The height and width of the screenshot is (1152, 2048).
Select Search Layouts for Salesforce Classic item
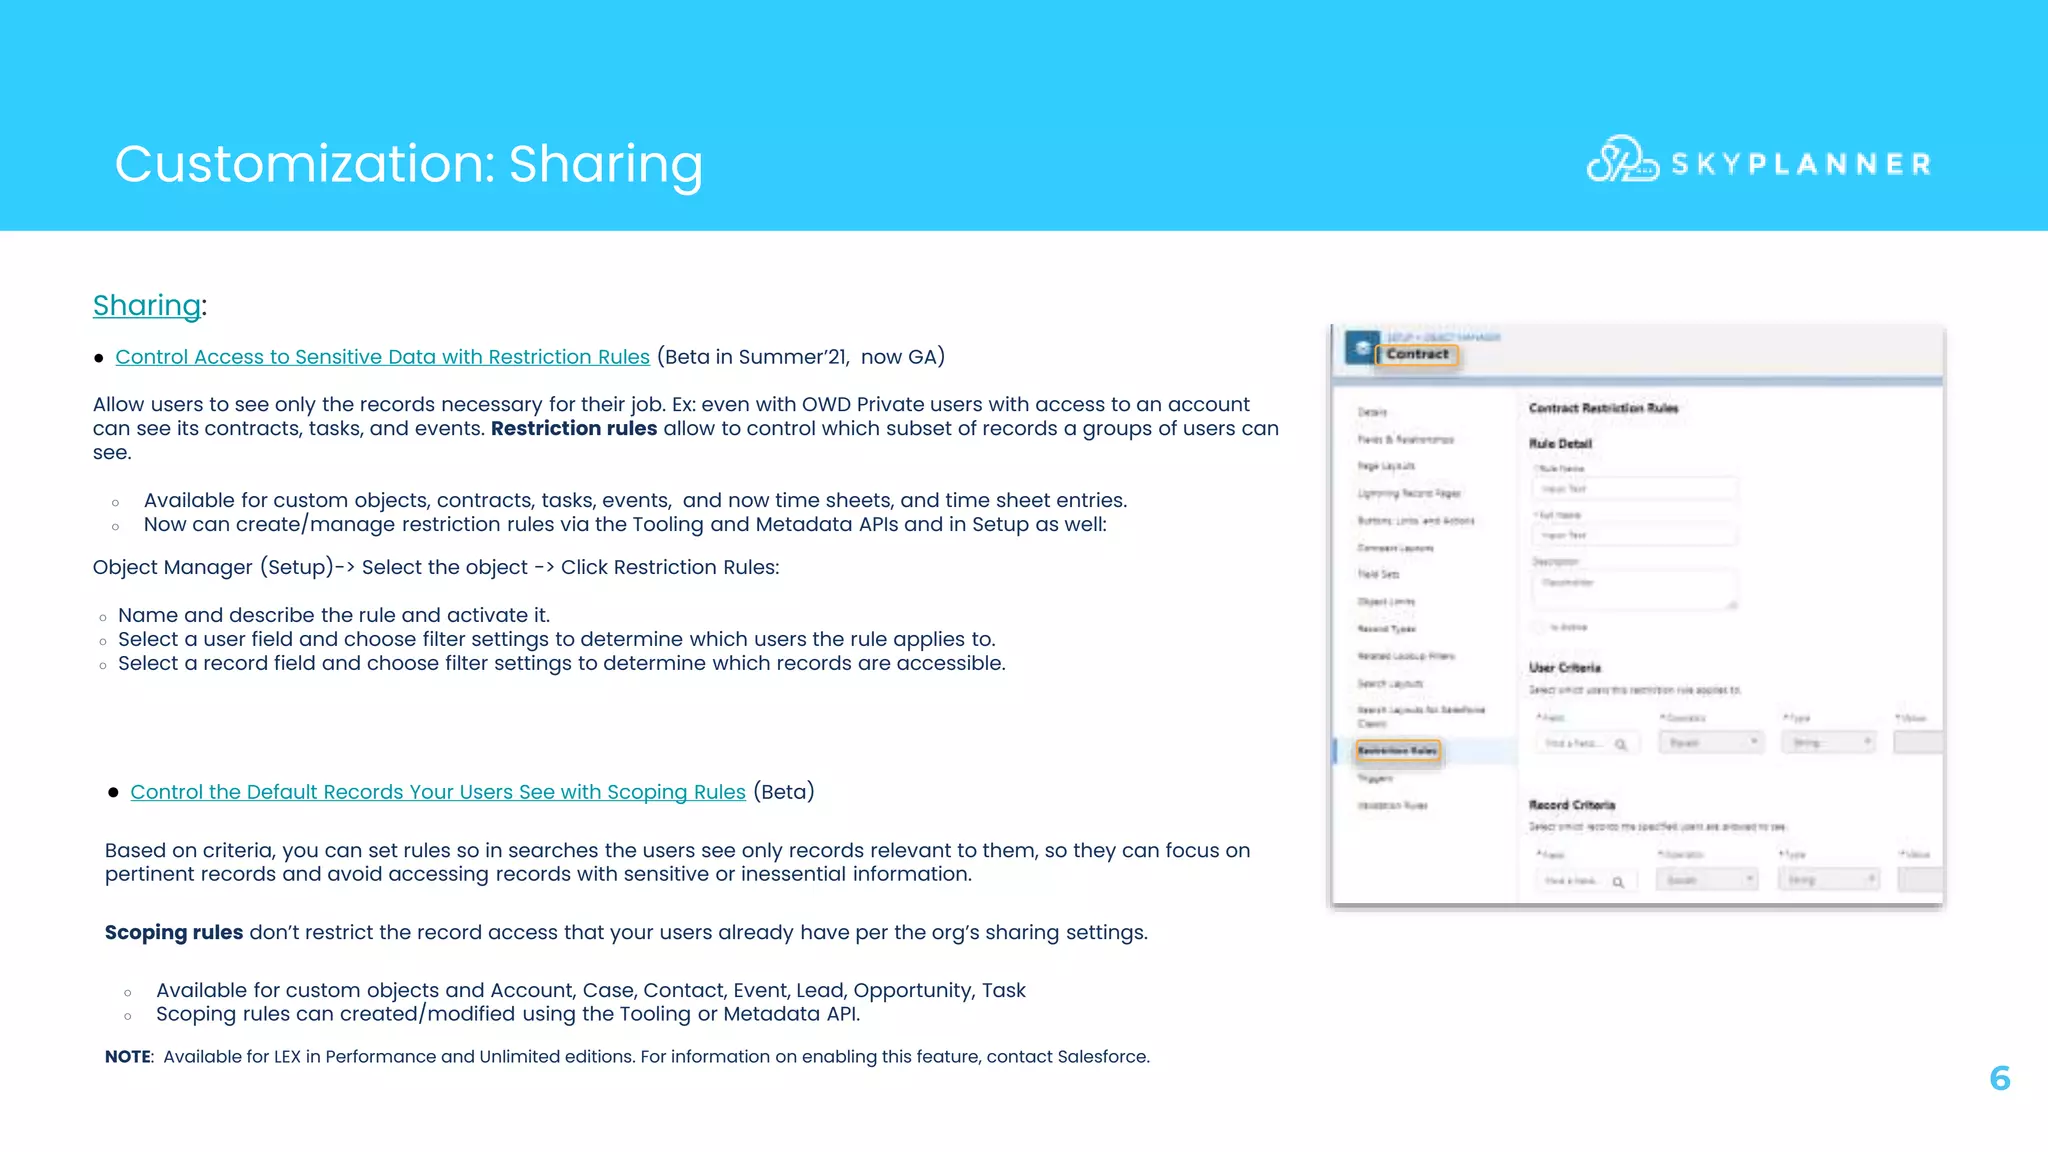pyautogui.click(x=1421, y=716)
